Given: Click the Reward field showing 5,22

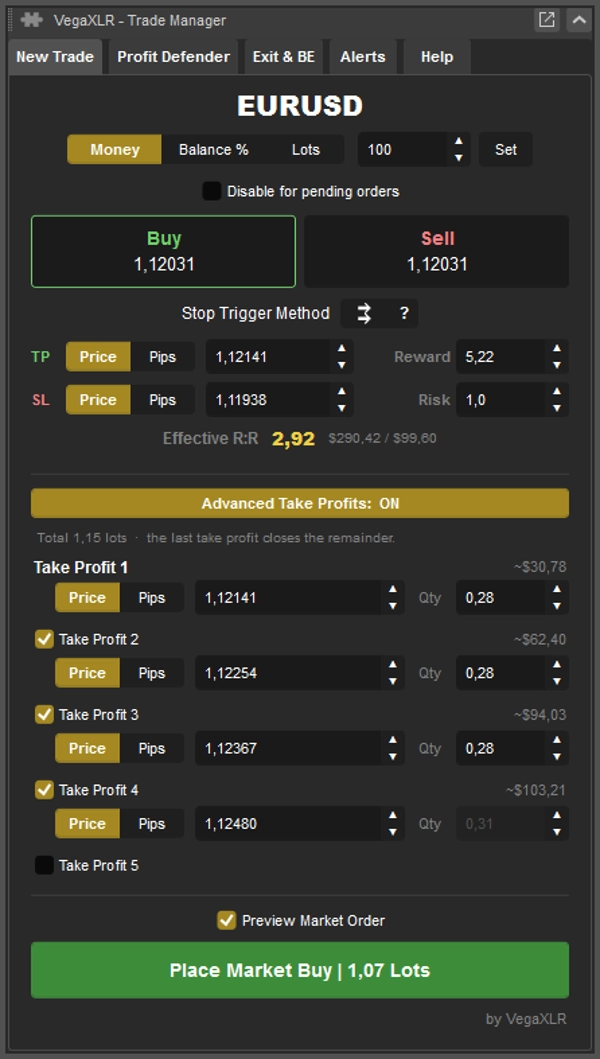Looking at the screenshot, I should coord(501,357).
